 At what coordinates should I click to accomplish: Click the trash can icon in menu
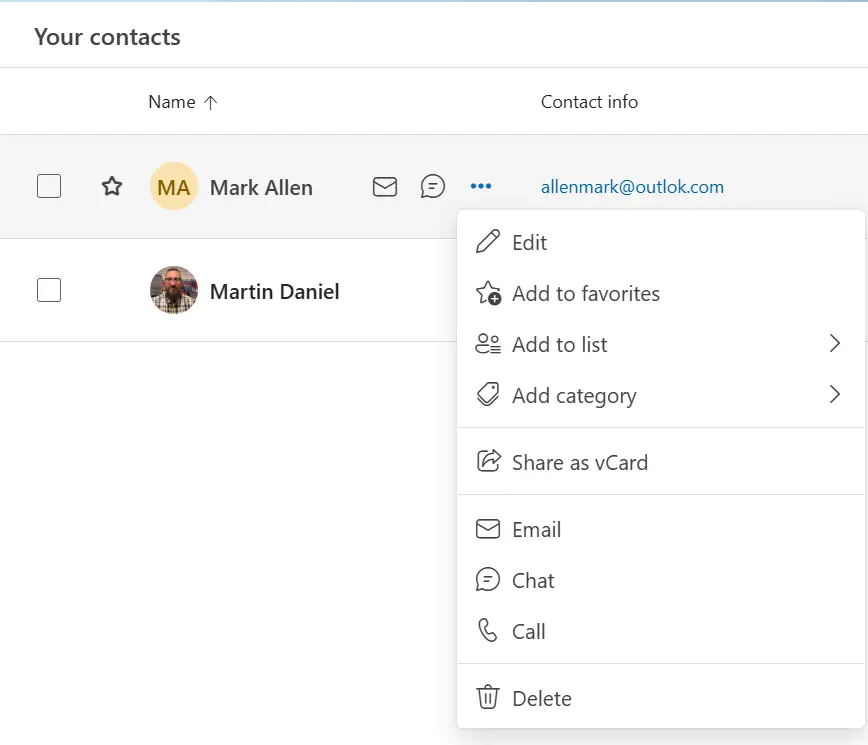[x=488, y=698]
